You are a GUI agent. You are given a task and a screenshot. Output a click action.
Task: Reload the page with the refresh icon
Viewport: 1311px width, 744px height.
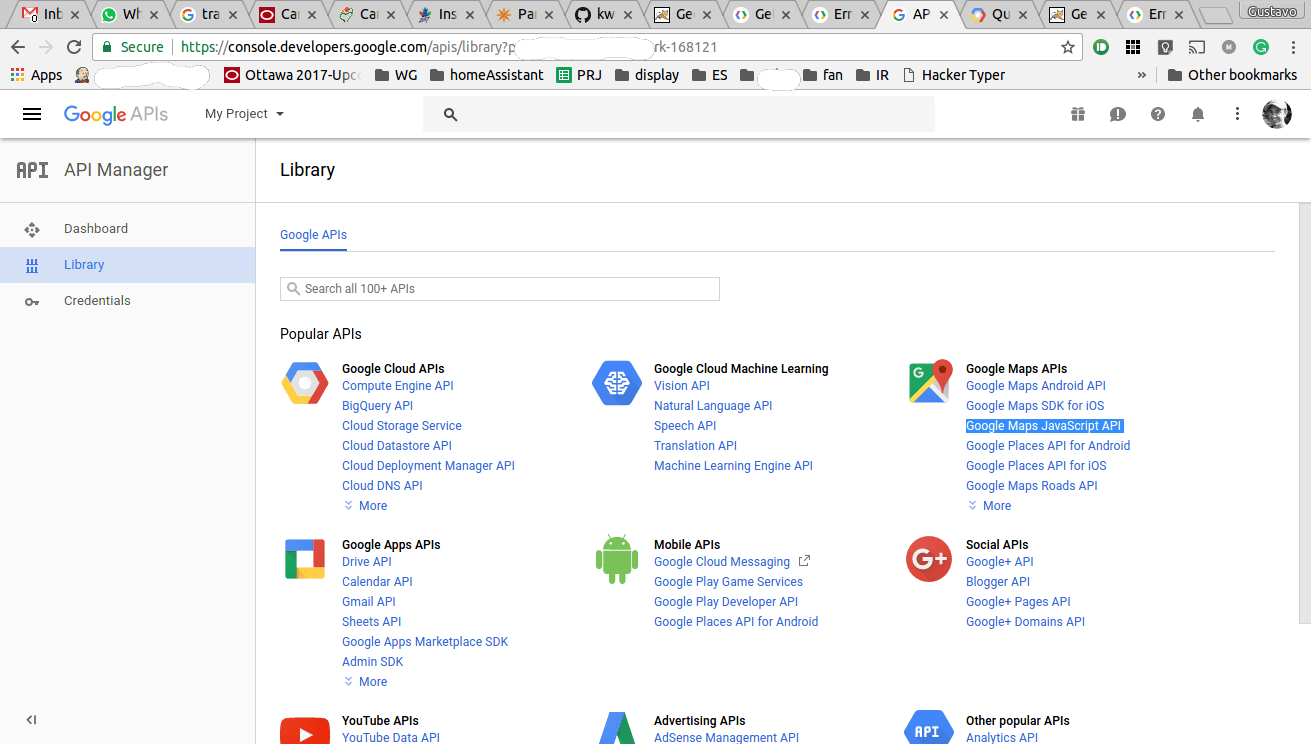point(73,47)
